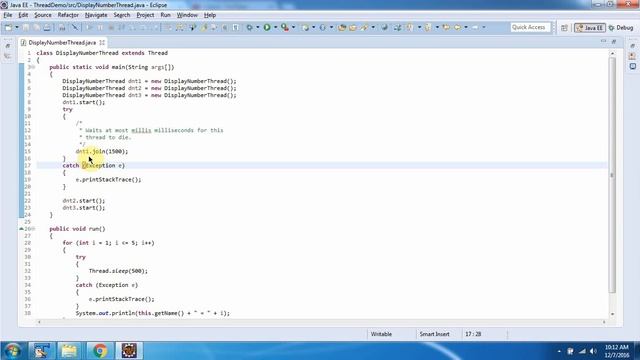Open the Navigate menu
Screen dimensions: 640x360
[96, 15]
